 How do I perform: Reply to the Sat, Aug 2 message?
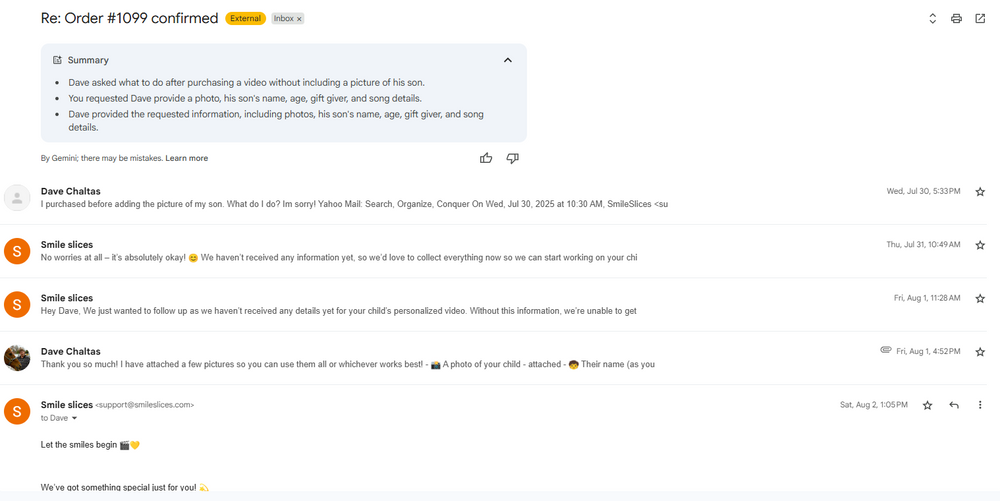pos(954,405)
